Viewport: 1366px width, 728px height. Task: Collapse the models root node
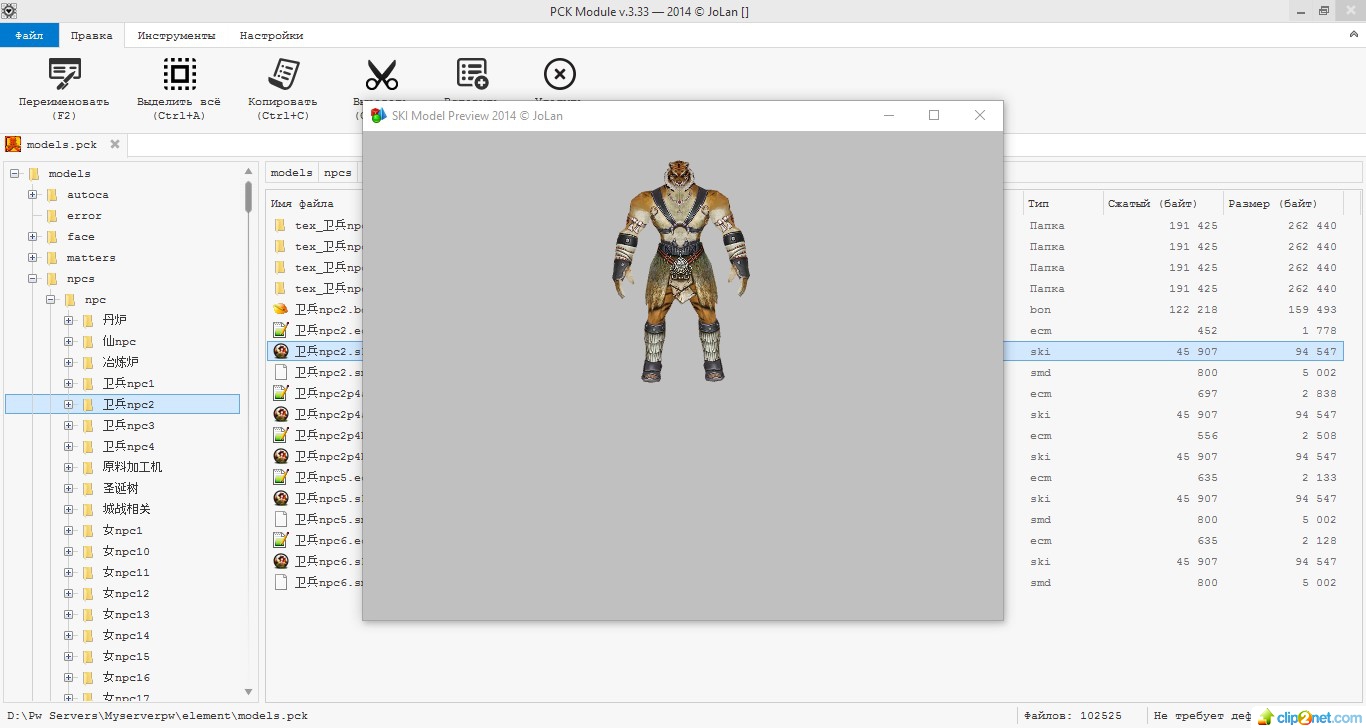coord(15,174)
